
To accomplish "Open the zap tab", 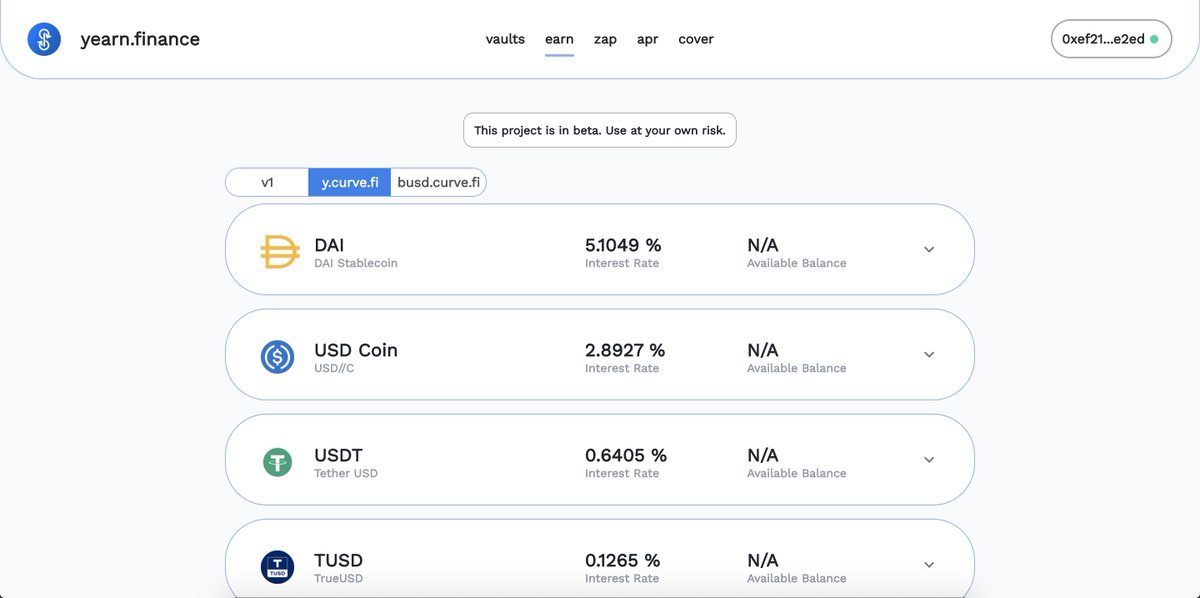I will point(605,39).
